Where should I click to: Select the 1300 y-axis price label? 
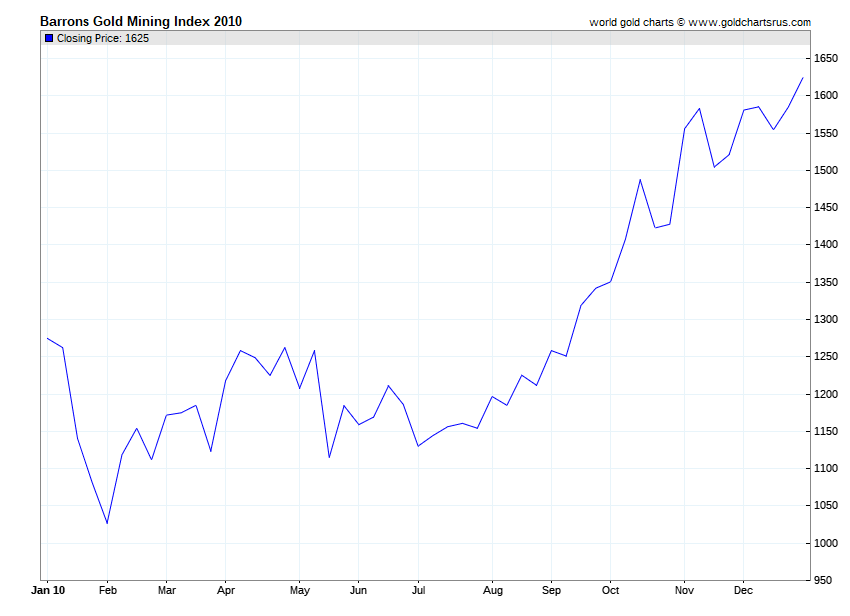coord(825,320)
